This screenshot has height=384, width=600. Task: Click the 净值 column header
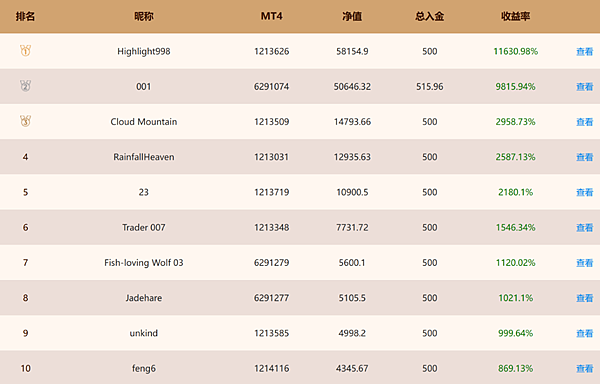click(352, 16)
